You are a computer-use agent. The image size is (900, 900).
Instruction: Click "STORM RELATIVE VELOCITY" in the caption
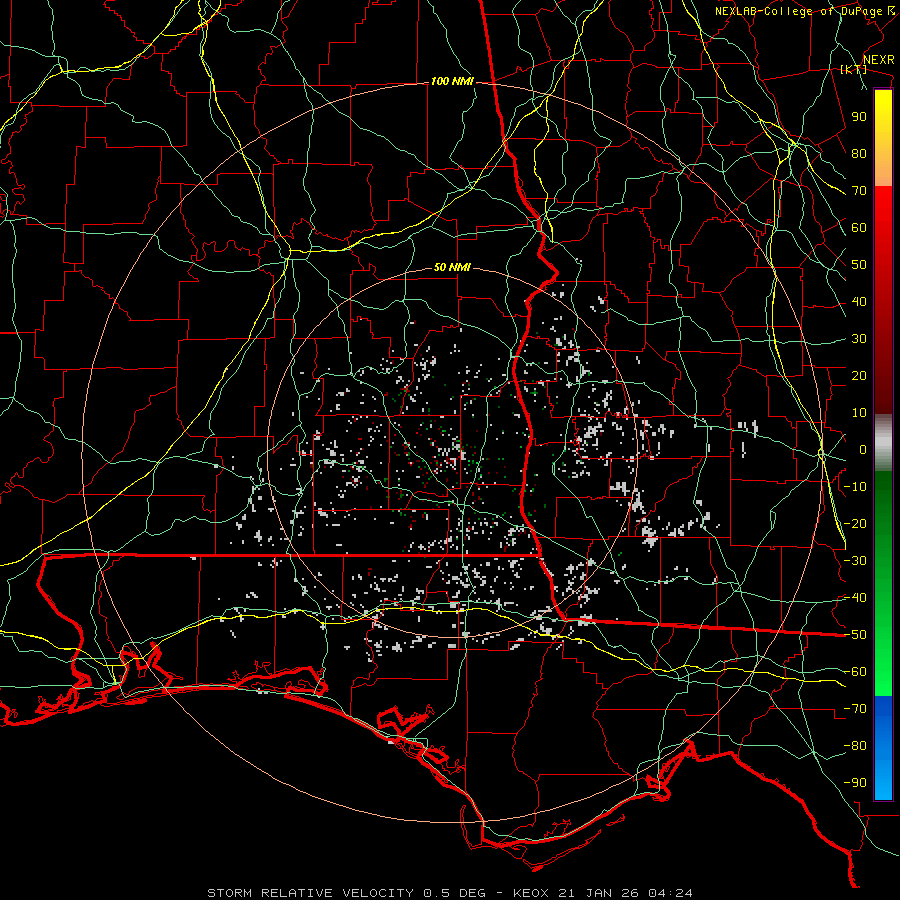(310, 893)
